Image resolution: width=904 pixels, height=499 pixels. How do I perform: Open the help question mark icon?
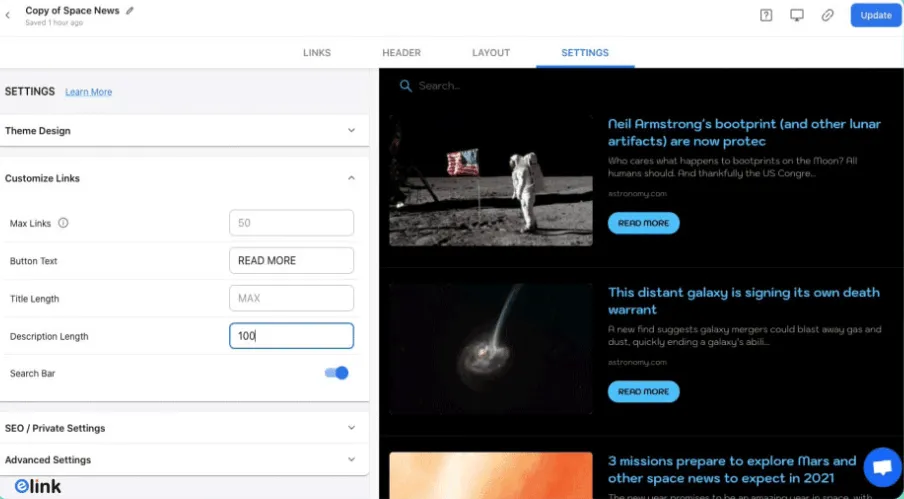pos(766,16)
